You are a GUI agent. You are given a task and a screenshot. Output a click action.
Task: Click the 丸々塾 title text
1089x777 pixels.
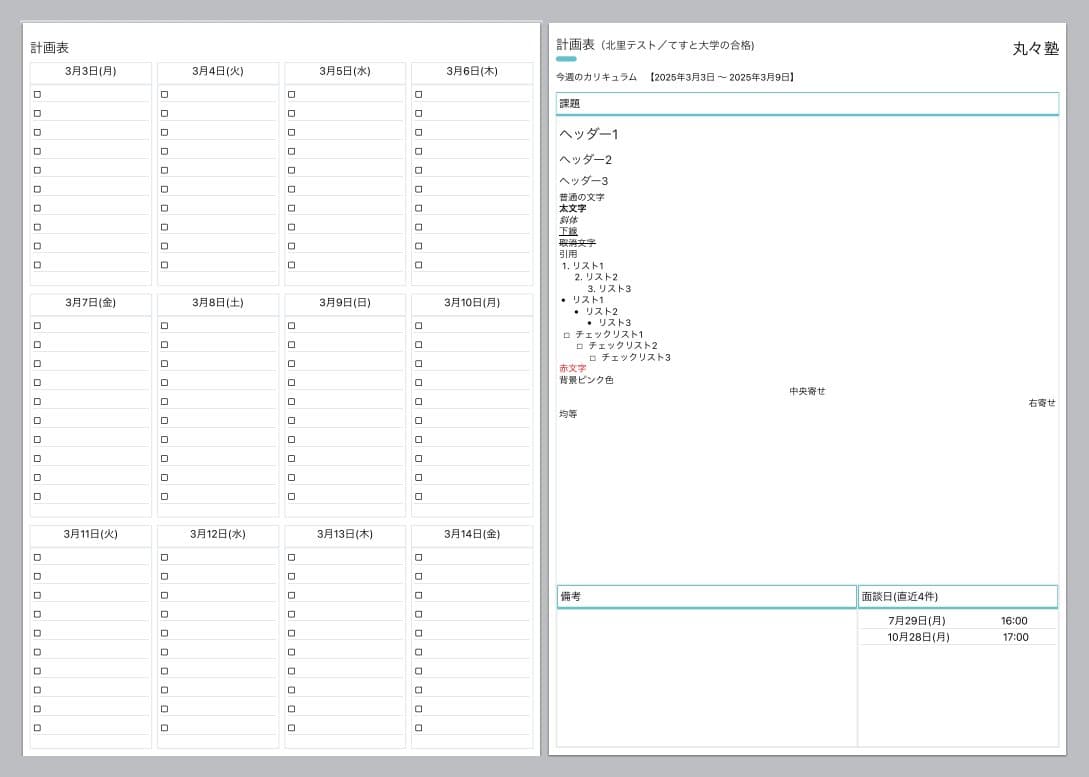[1035, 49]
